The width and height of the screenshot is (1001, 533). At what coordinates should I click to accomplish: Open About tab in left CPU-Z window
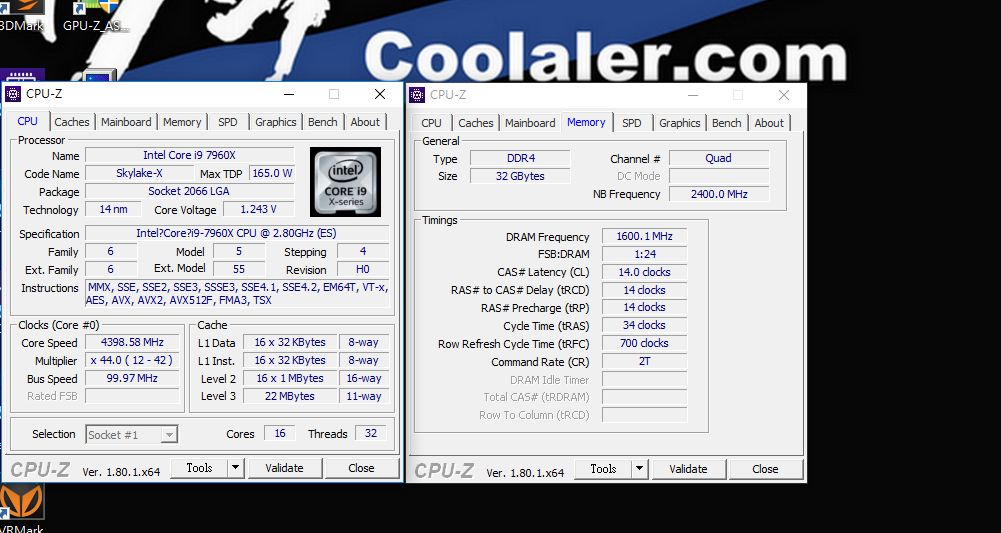(x=365, y=122)
